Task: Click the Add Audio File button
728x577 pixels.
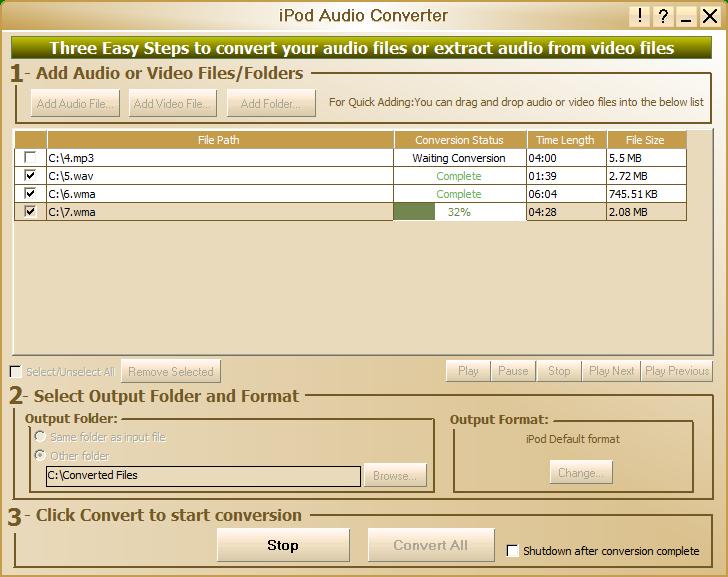Action: pyautogui.click(x=75, y=104)
